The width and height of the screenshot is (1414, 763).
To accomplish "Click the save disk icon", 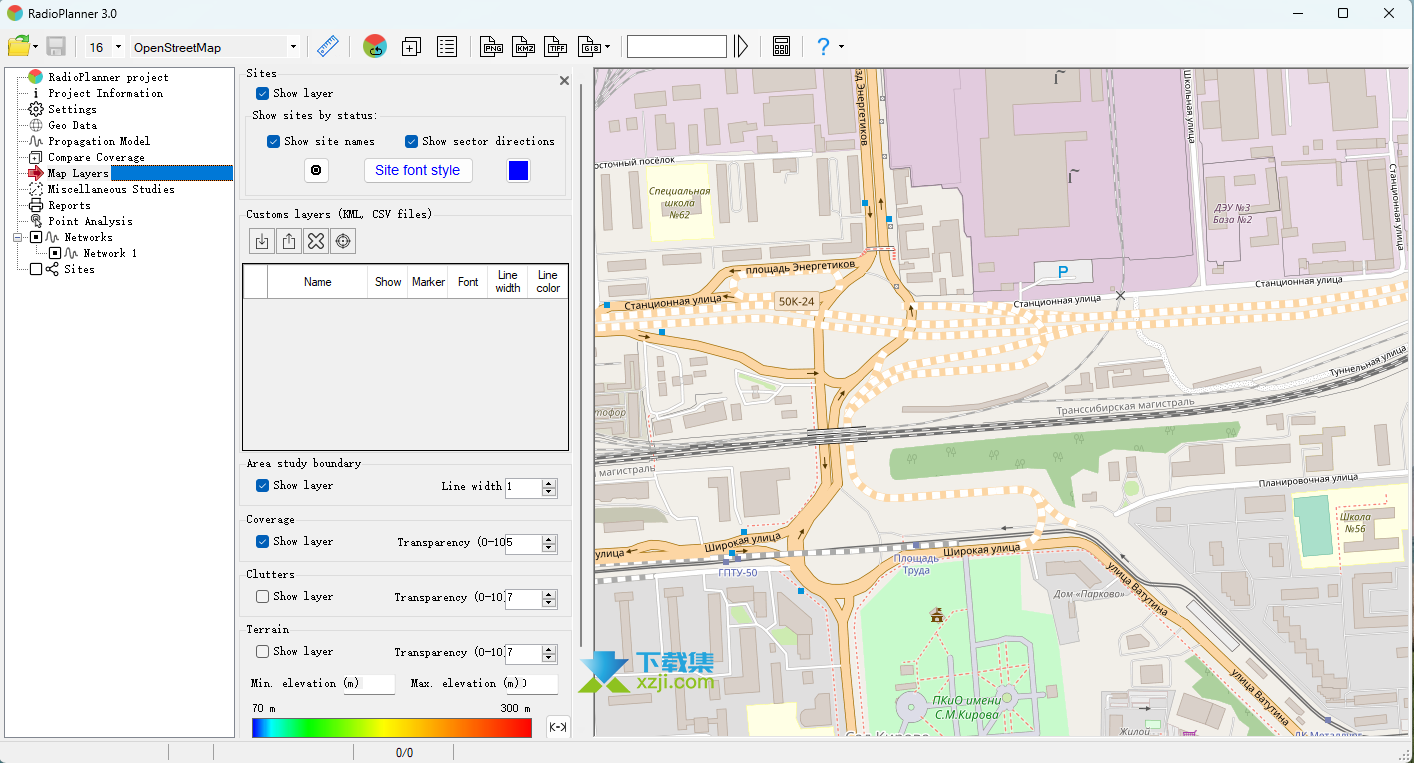I will (56, 46).
